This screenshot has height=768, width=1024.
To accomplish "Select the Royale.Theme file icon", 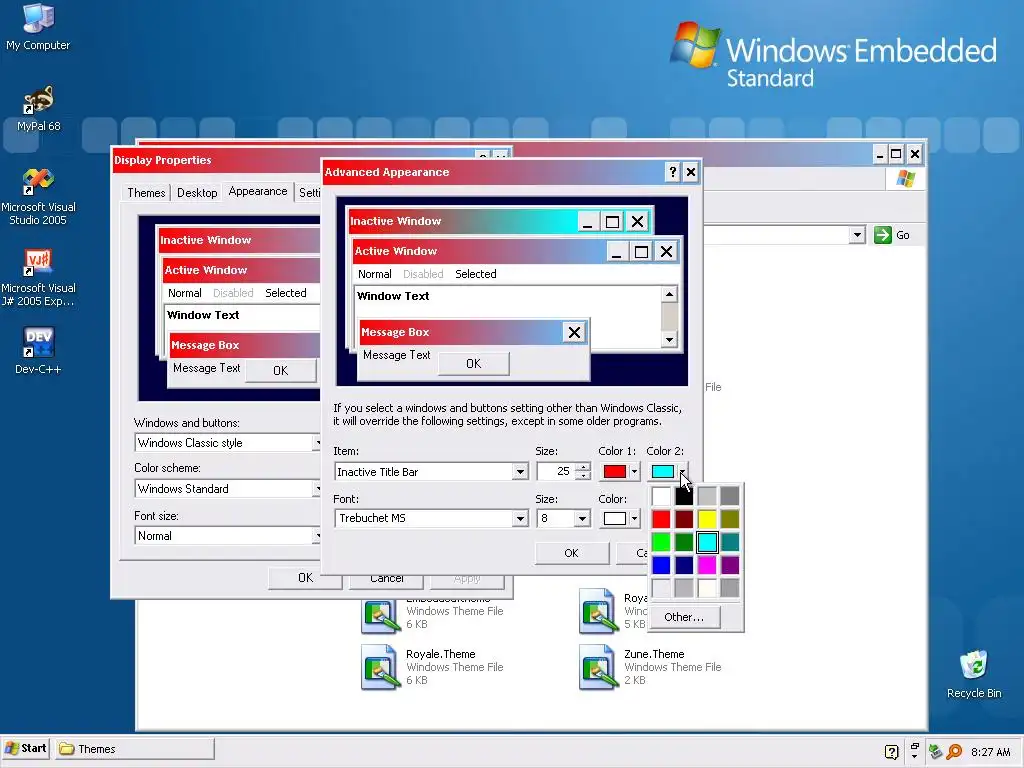I will (379, 667).
